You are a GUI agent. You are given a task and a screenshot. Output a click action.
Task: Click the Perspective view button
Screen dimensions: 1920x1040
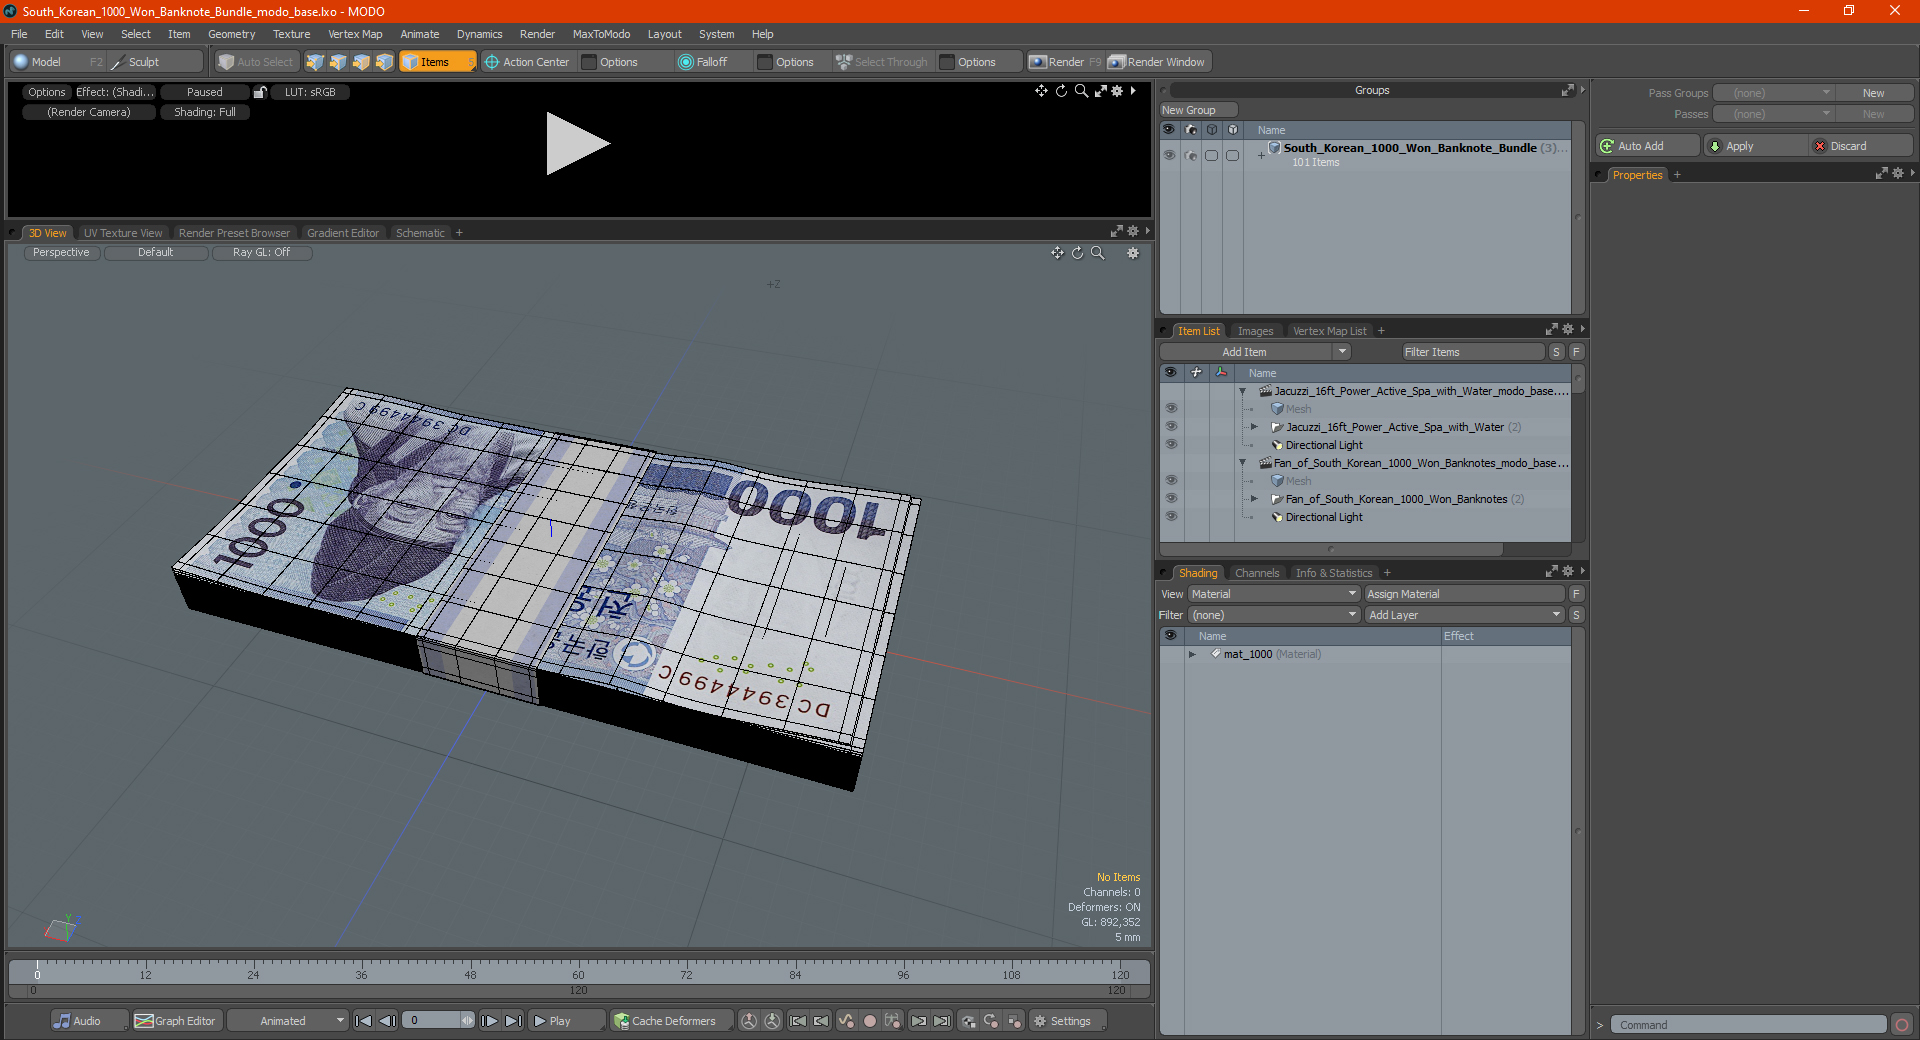click(61, 253)
